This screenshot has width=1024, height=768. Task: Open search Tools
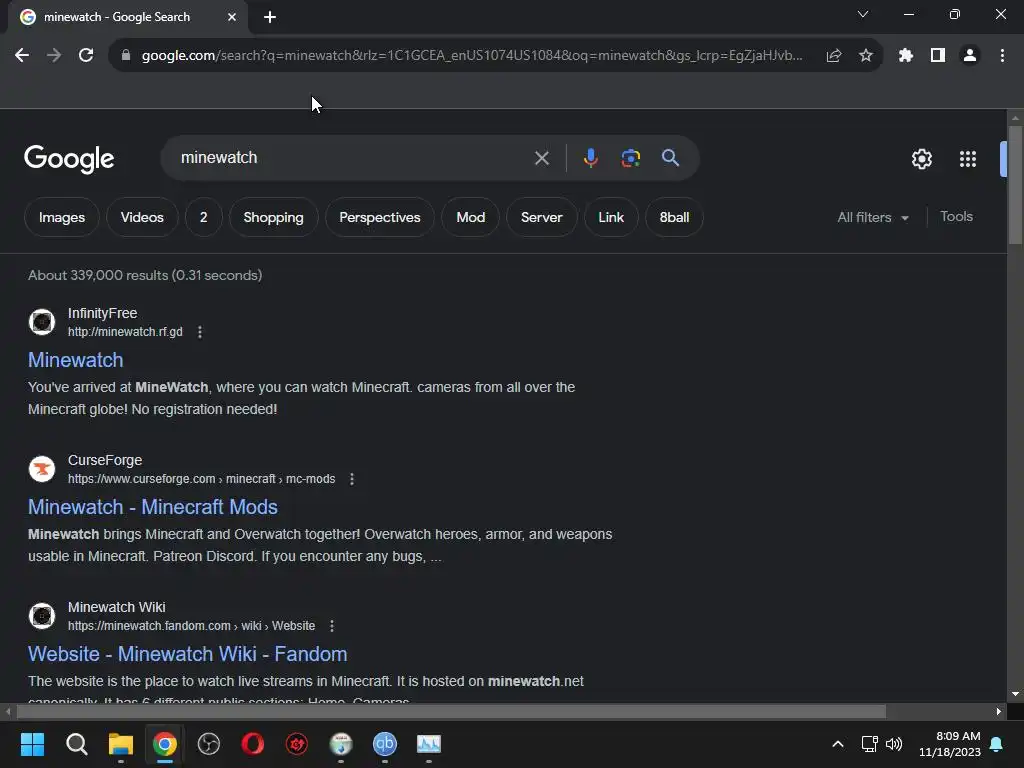956,217
